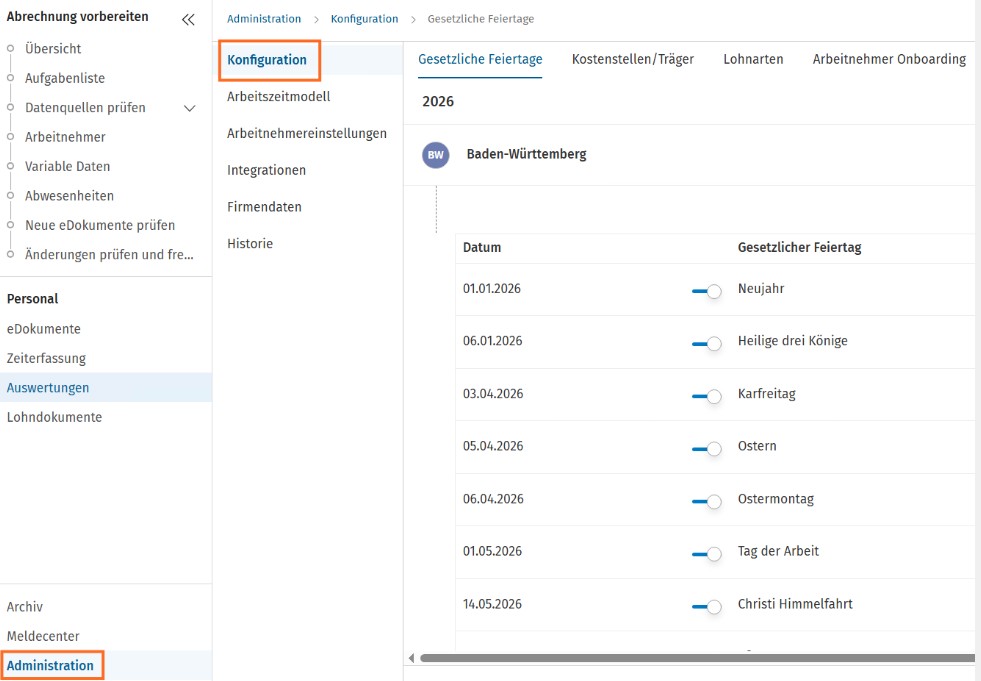Toggle the Tag der Arbeit switch

tap(706, 554)
